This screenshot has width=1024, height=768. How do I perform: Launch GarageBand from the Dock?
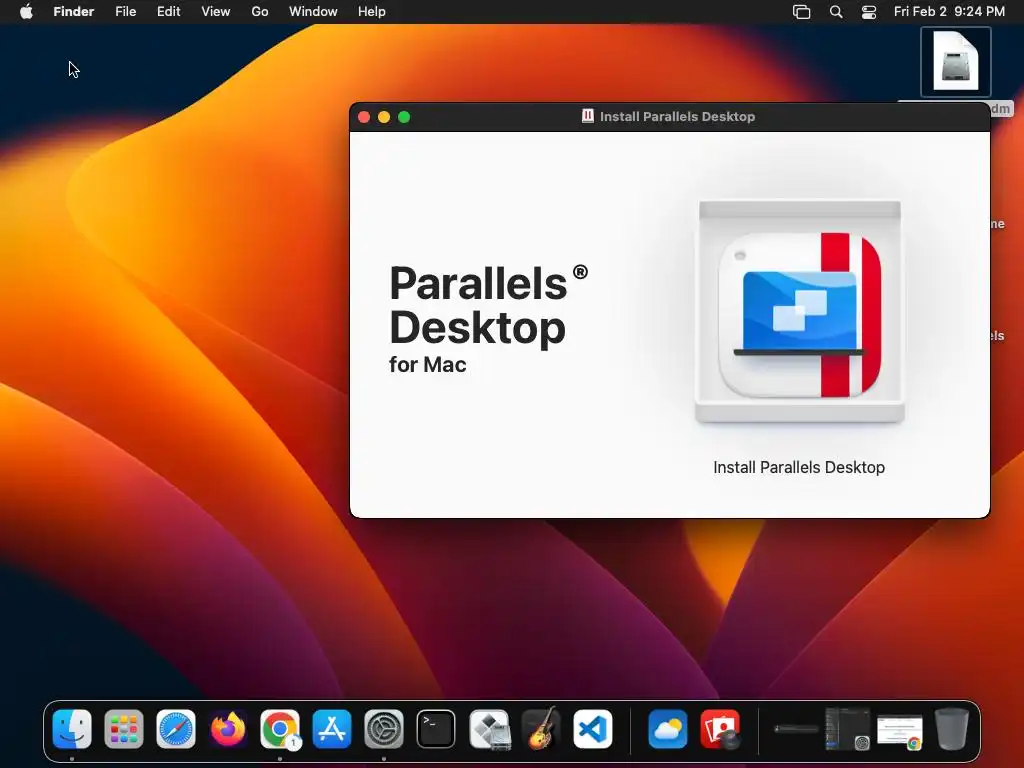pos(541,729)
